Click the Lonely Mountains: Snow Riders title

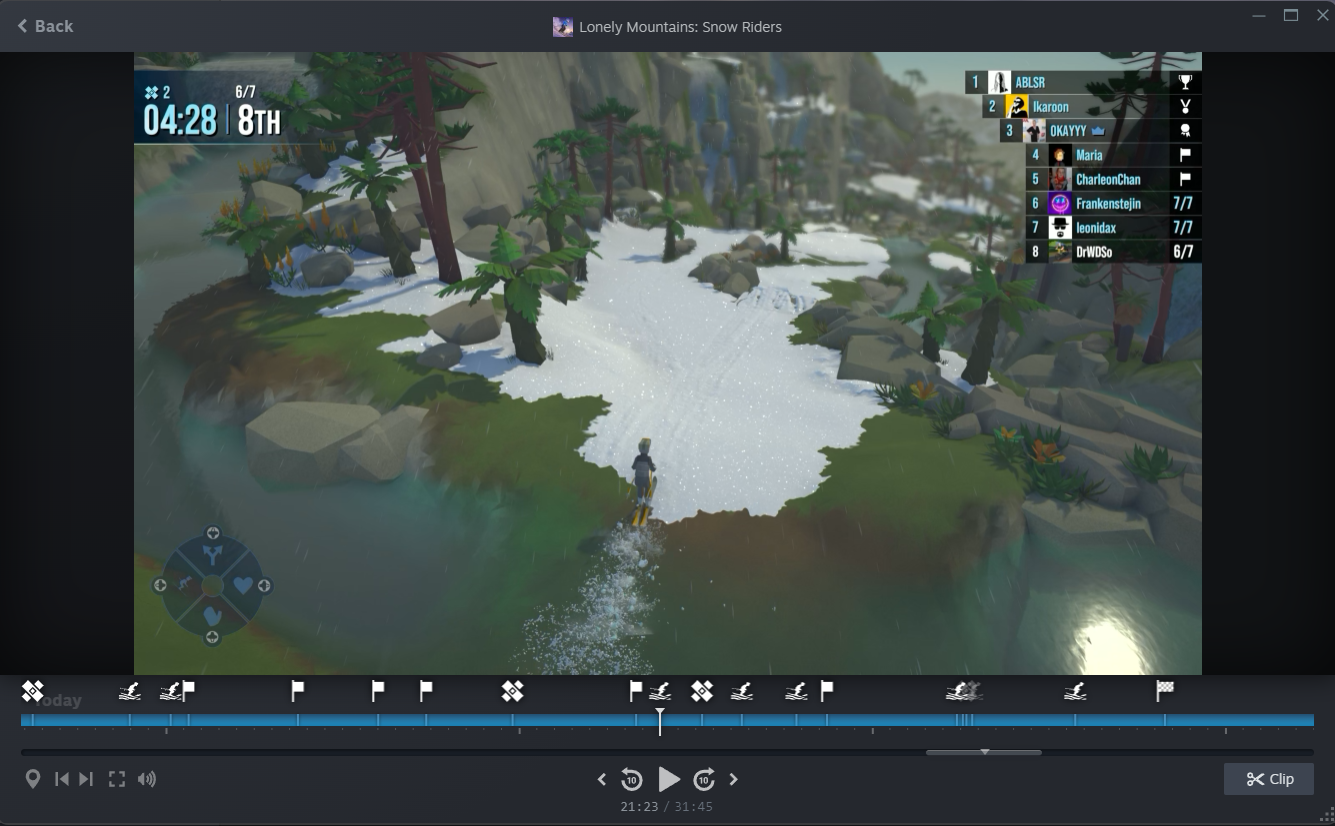[680, 27]
